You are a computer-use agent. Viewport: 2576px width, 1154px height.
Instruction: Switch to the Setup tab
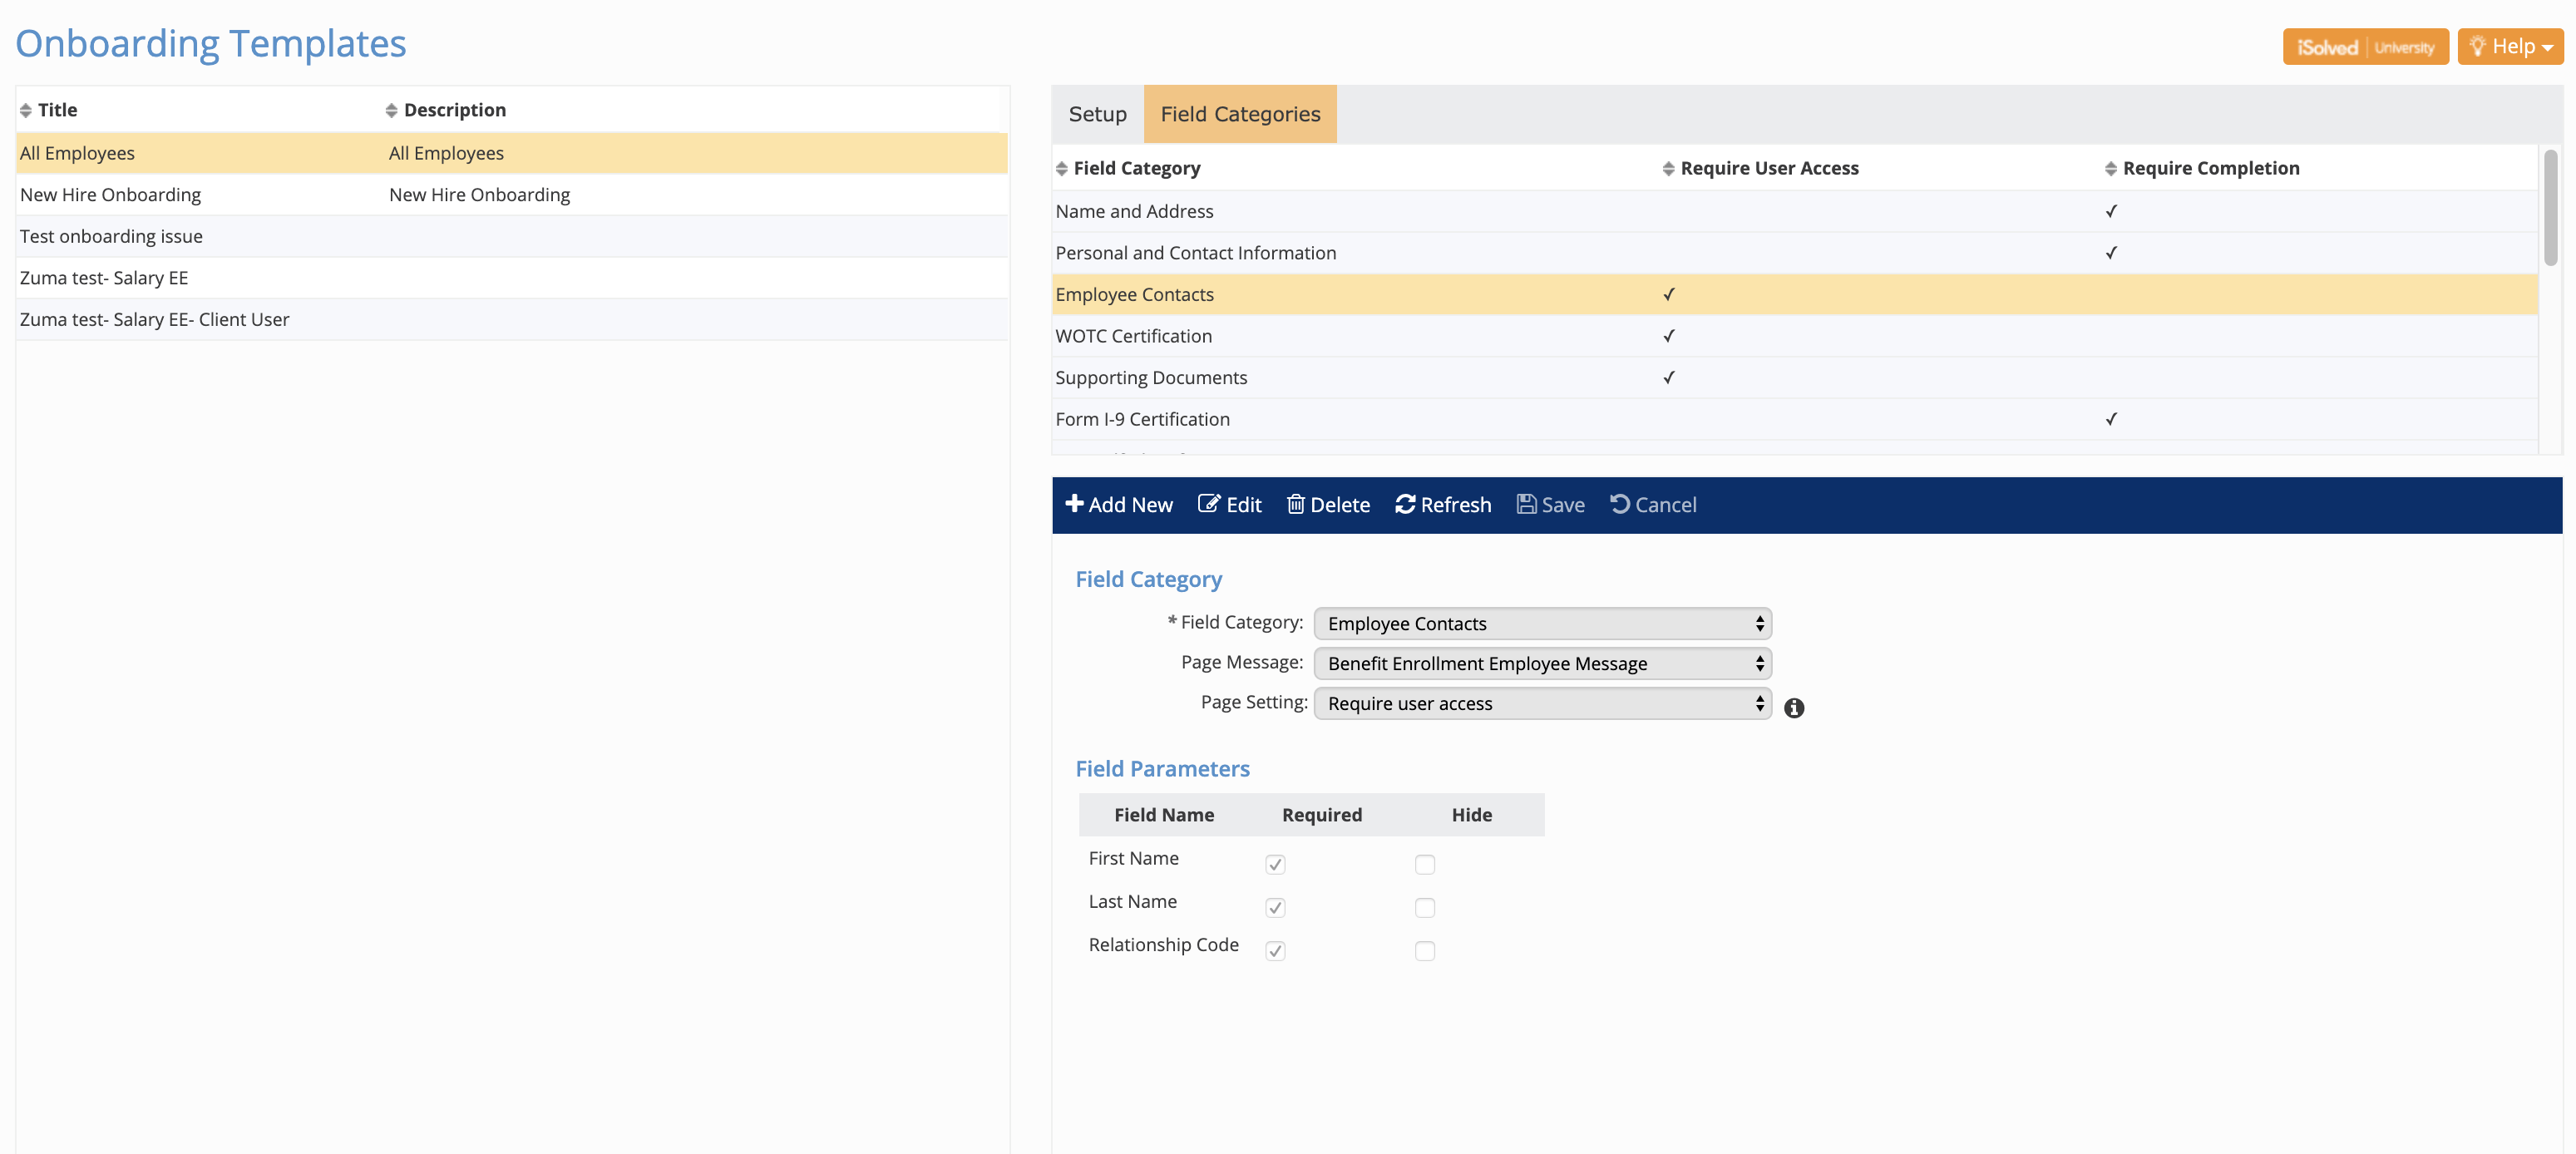coord(1096,114)
